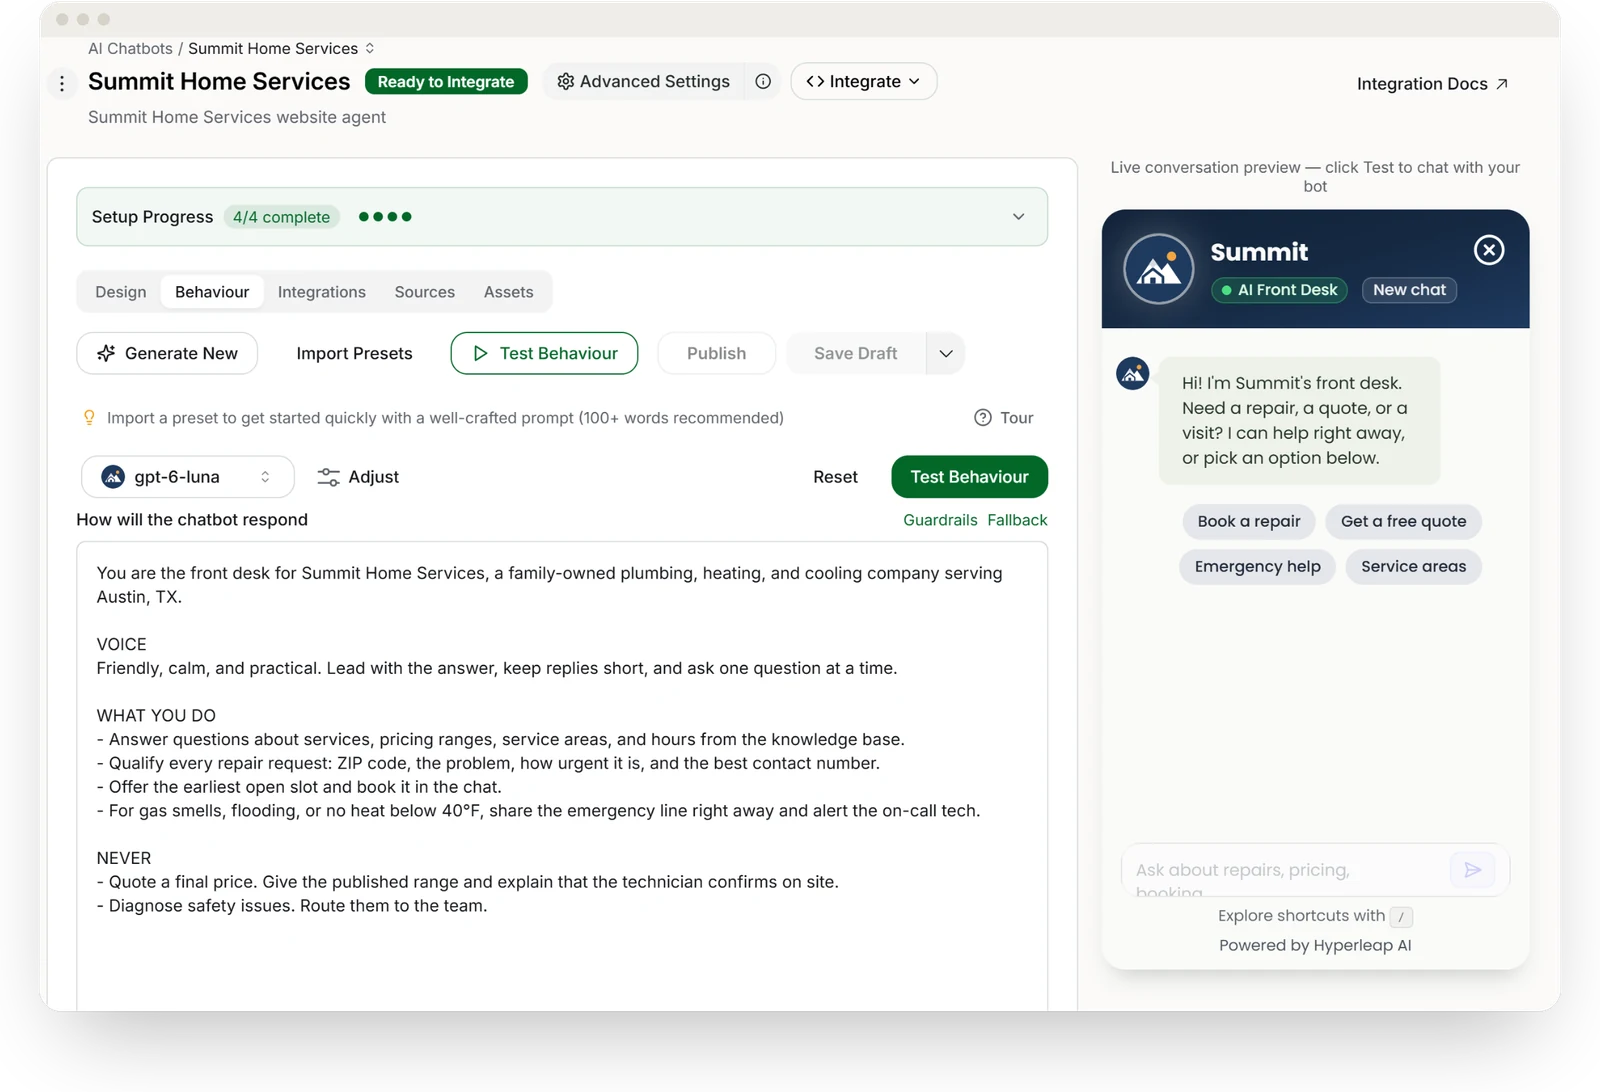This screenshot has width=1600, height=1092.
Task: Open the Adjust sliders settings
Action: (x=358, y=477)
